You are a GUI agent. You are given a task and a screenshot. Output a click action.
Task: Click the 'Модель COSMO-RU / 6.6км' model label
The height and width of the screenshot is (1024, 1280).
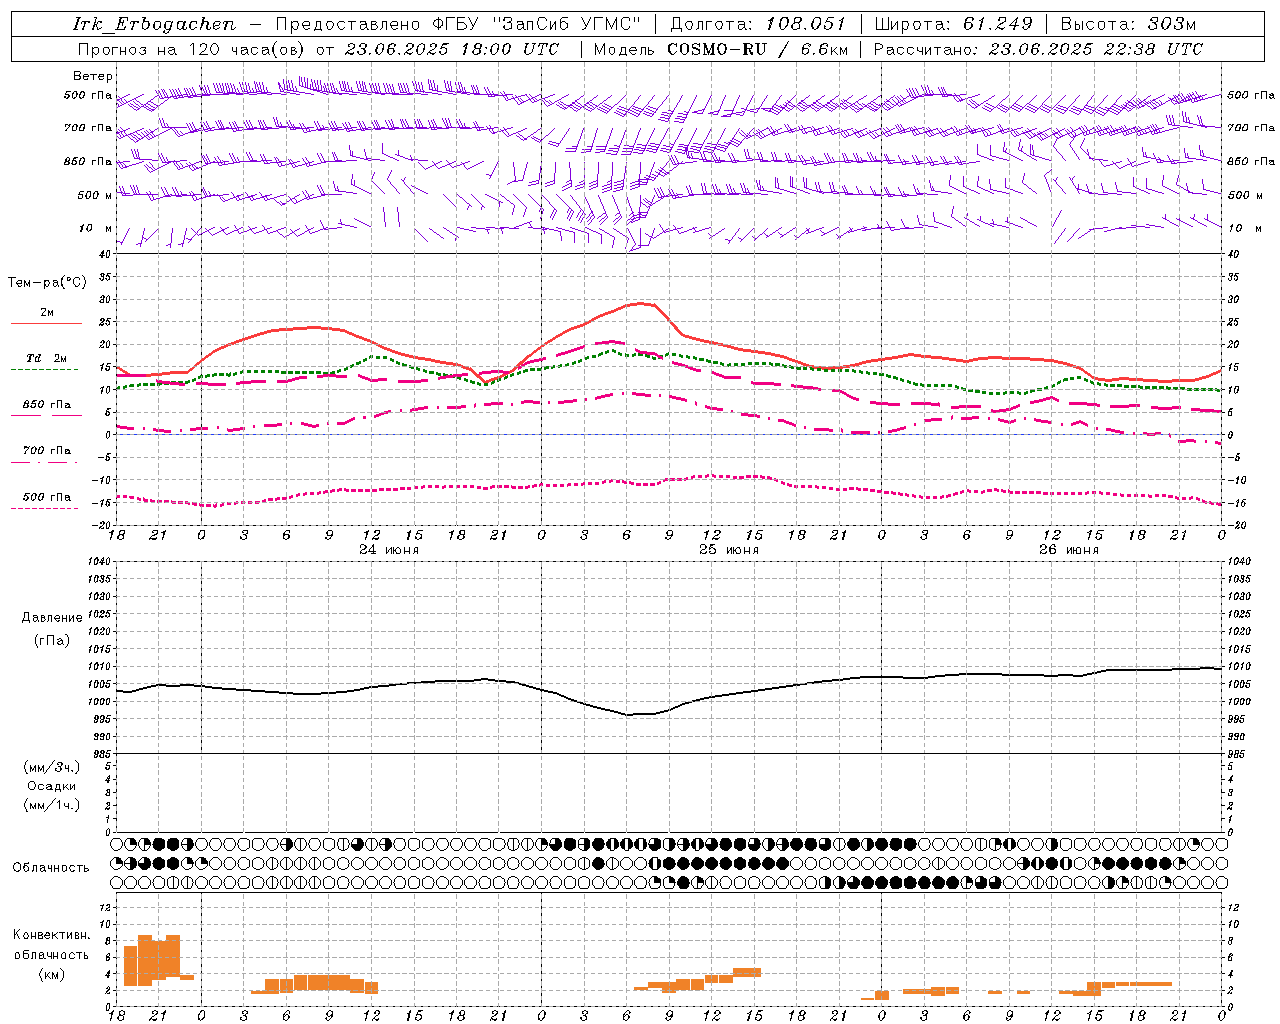coord(720,49)
